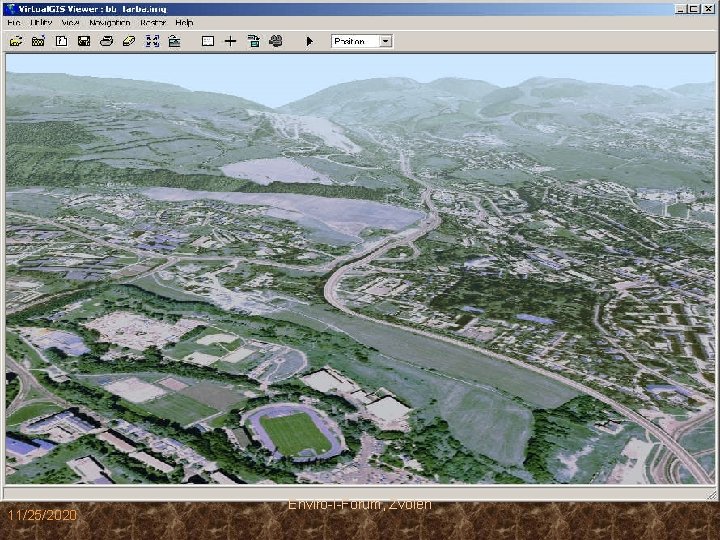Click the movie camera icon
The height and width of the screenshot is (540, 720).
coord(276,42)
